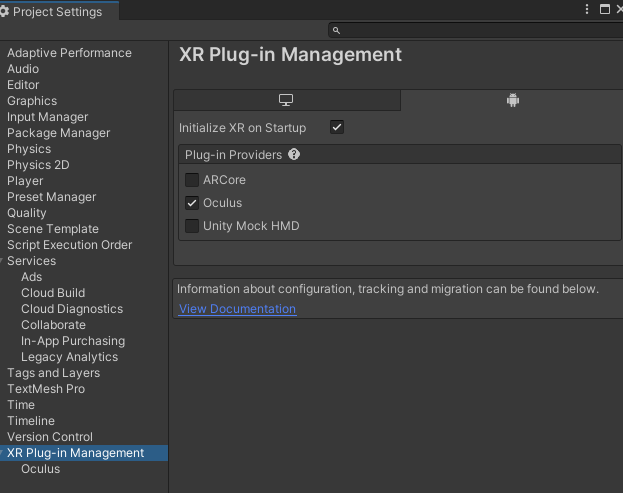The width and height of the screenshot is (623, 493).
Task: Click the settings search field
Action: coord(477,31)
